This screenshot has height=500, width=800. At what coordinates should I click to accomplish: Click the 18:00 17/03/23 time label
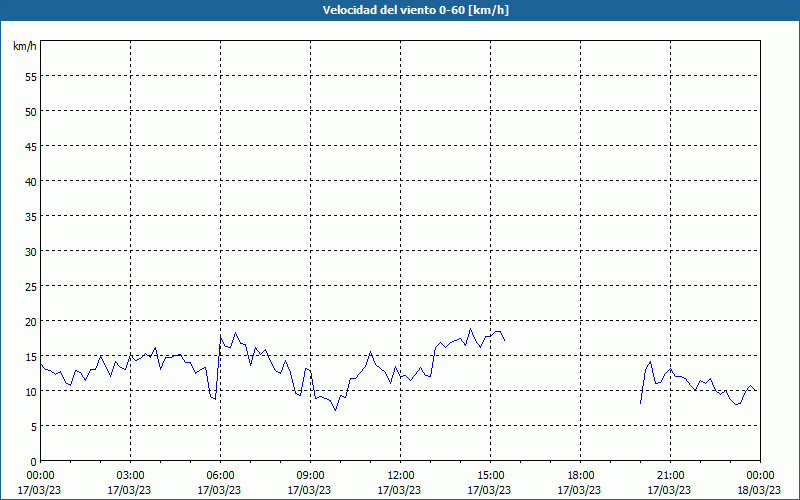pyautogui.click(x=580, y=483)
